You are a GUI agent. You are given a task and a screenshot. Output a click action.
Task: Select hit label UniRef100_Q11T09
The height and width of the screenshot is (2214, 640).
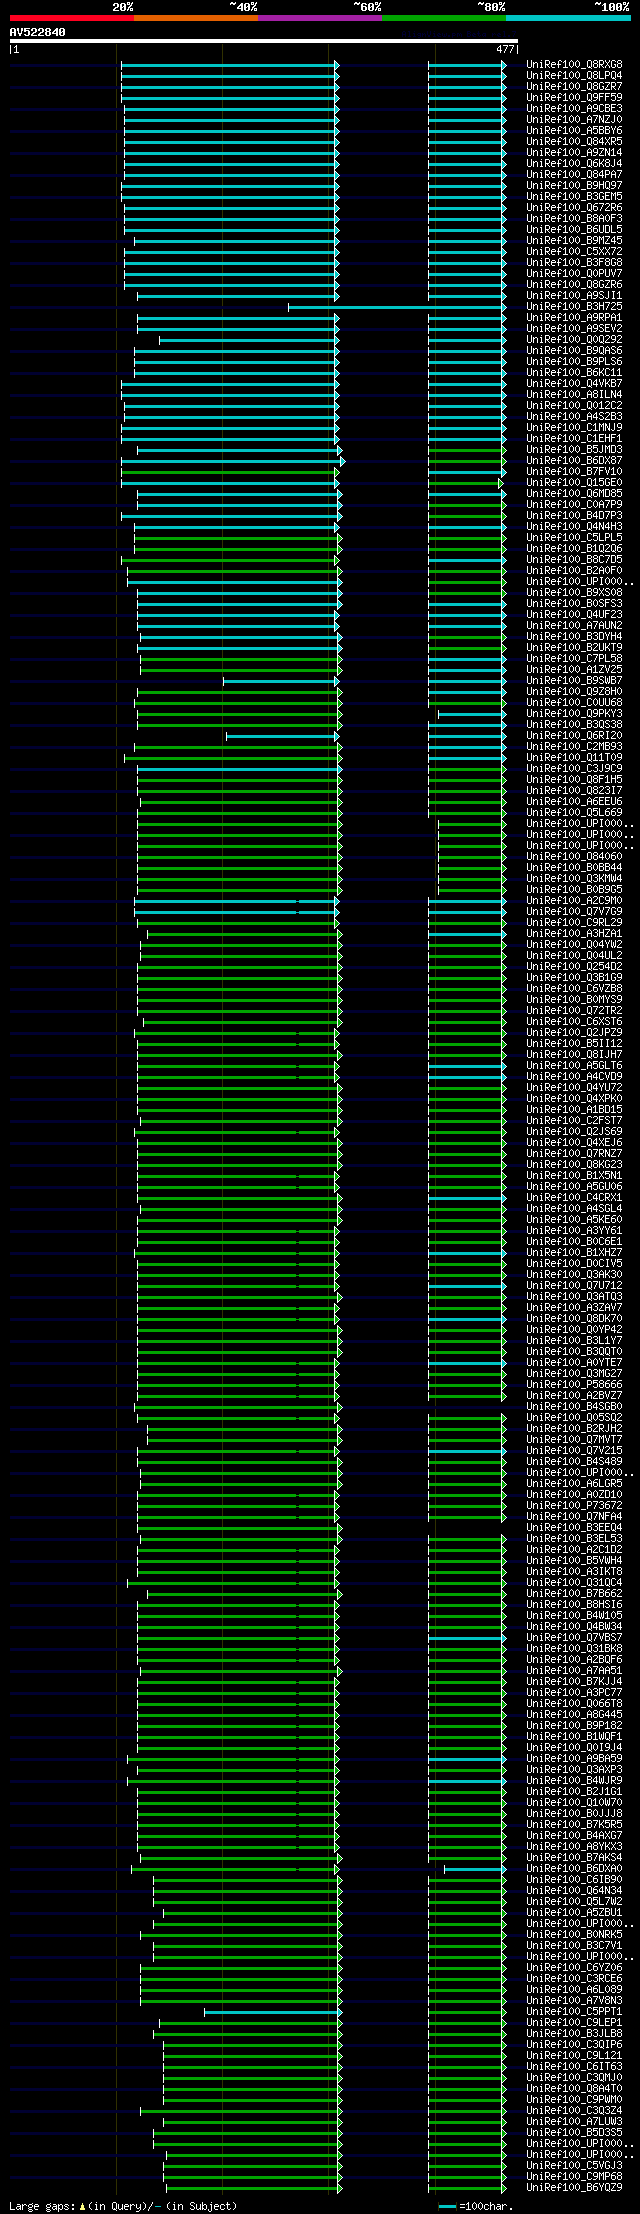tap(574, 757)
